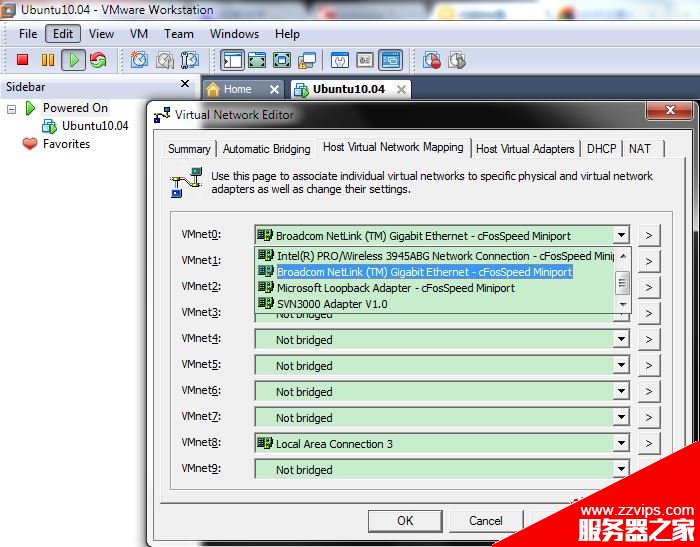This screenshot has height=547, width=700.
Task: Click the > button for VMnet2
Action: pos(649,287)
